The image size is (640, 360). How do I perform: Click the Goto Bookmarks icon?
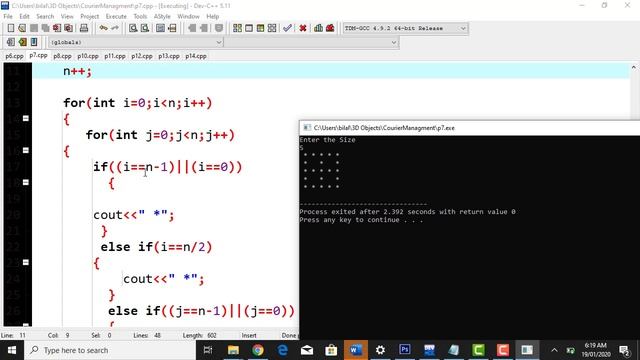click(x=34, y=42)
